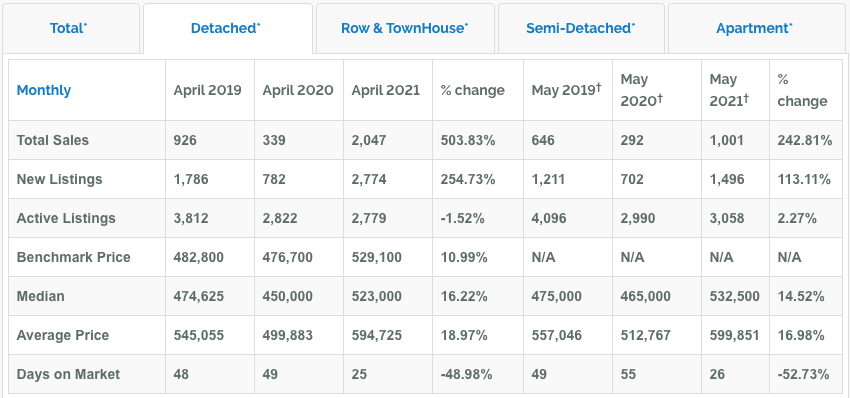
Task: Switch to the Semi-Detached tab
Action: [x=581, y=28]
